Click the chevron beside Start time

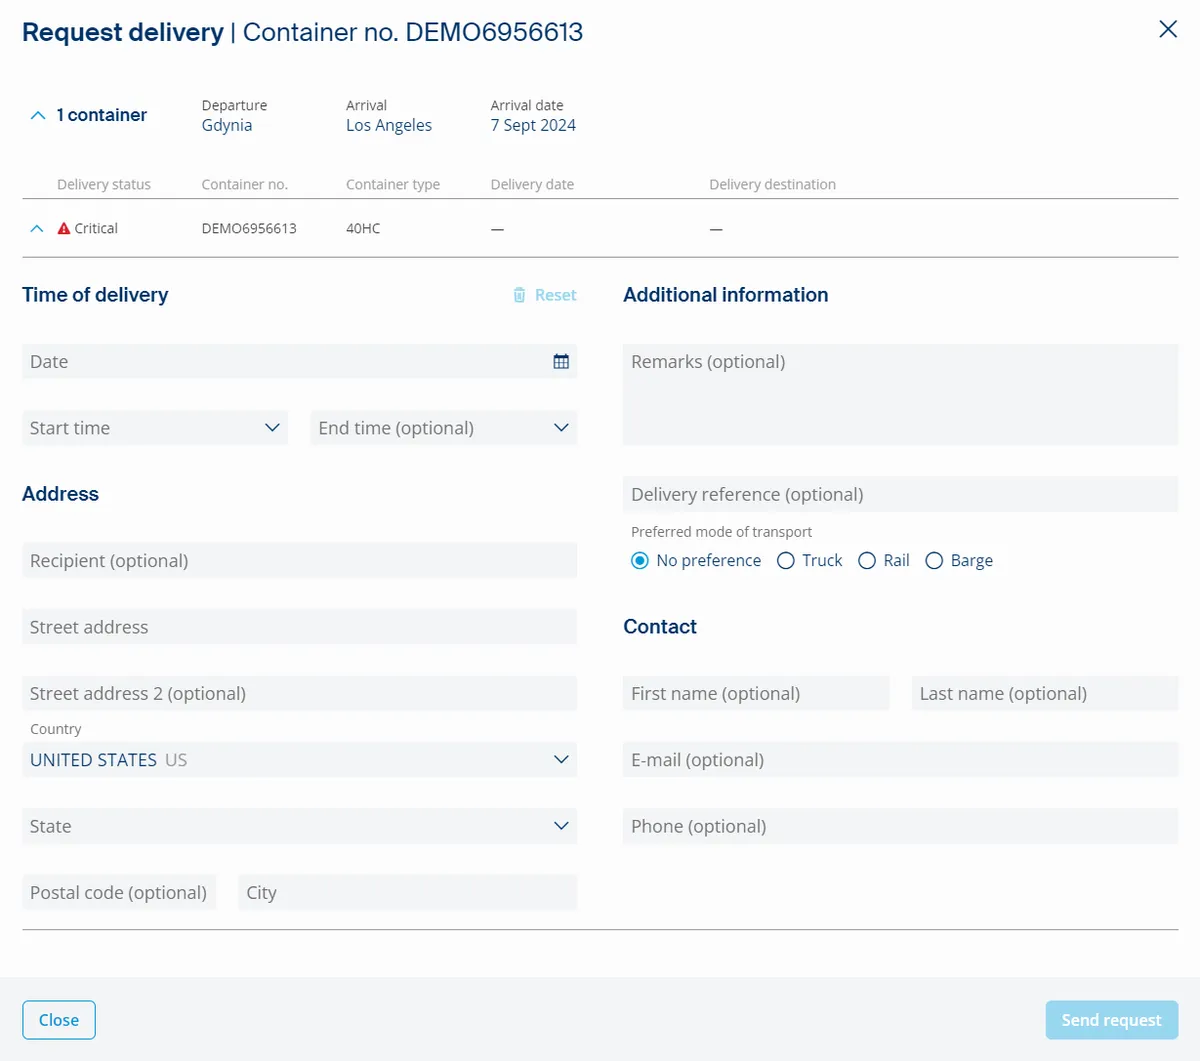click(x=271, y=427)
